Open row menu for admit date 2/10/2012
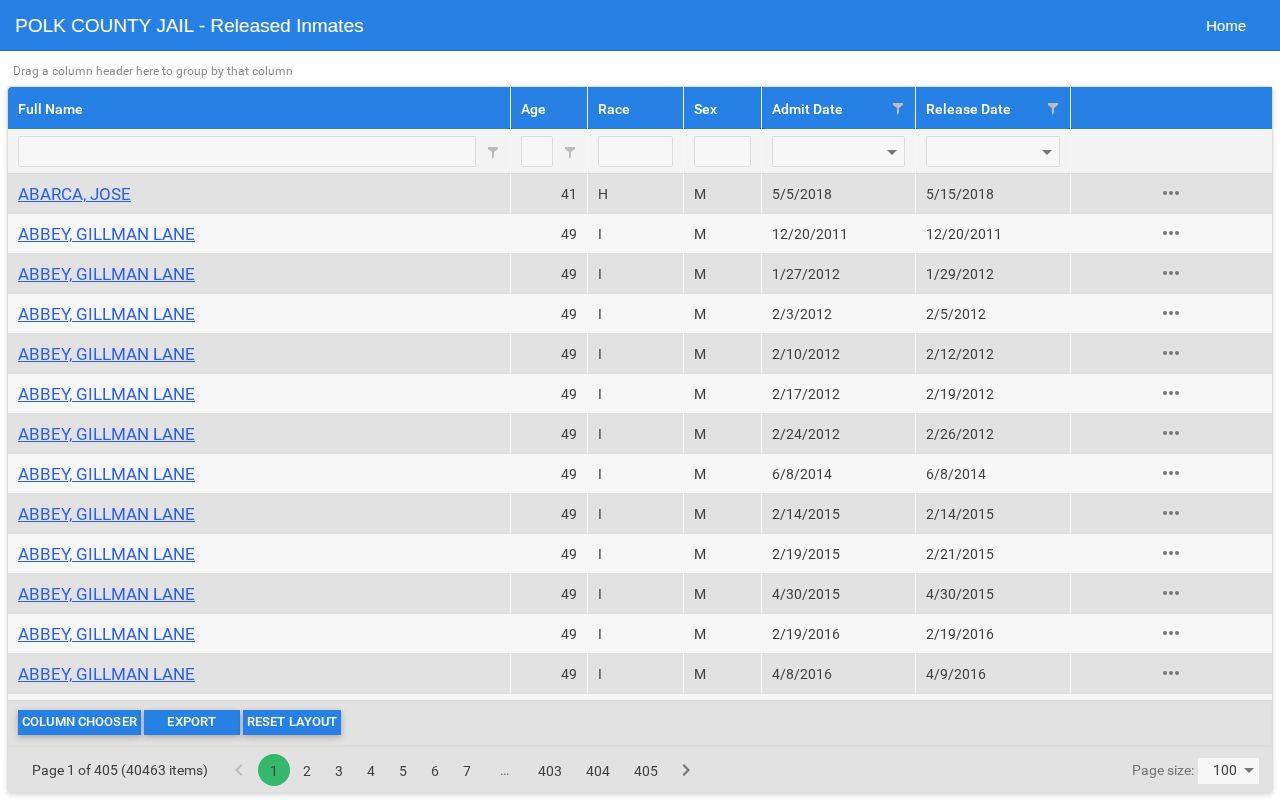Screen dimensions: 1280x800 tap(1171, 353)
